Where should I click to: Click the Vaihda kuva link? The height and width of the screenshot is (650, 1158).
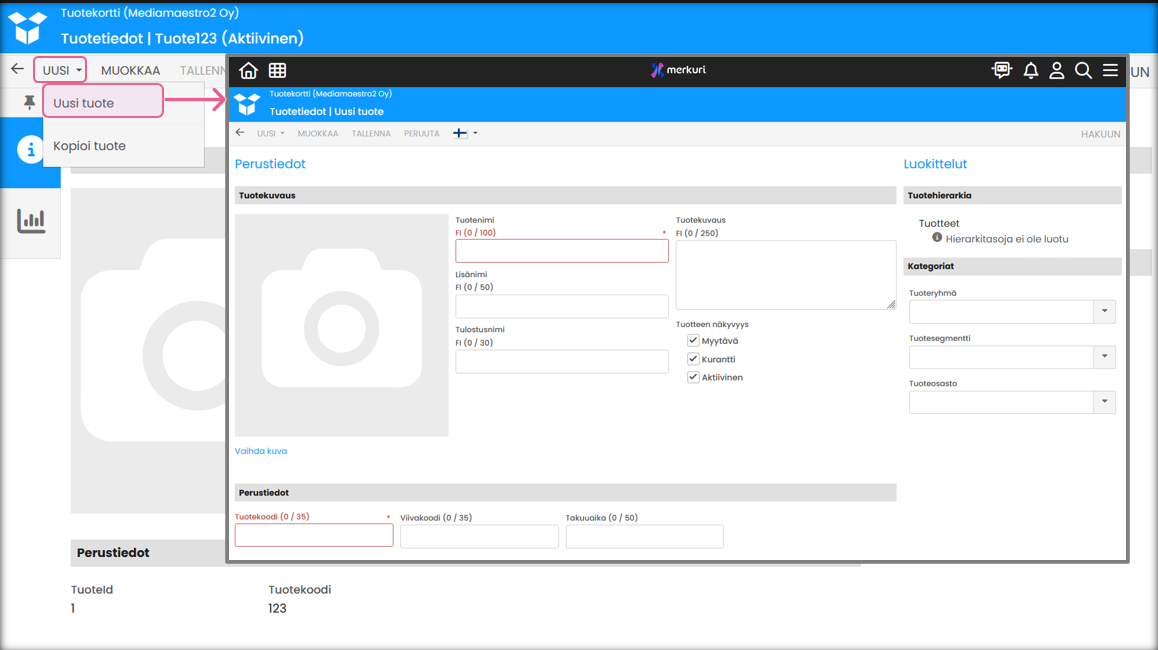(x=261, y=451)
